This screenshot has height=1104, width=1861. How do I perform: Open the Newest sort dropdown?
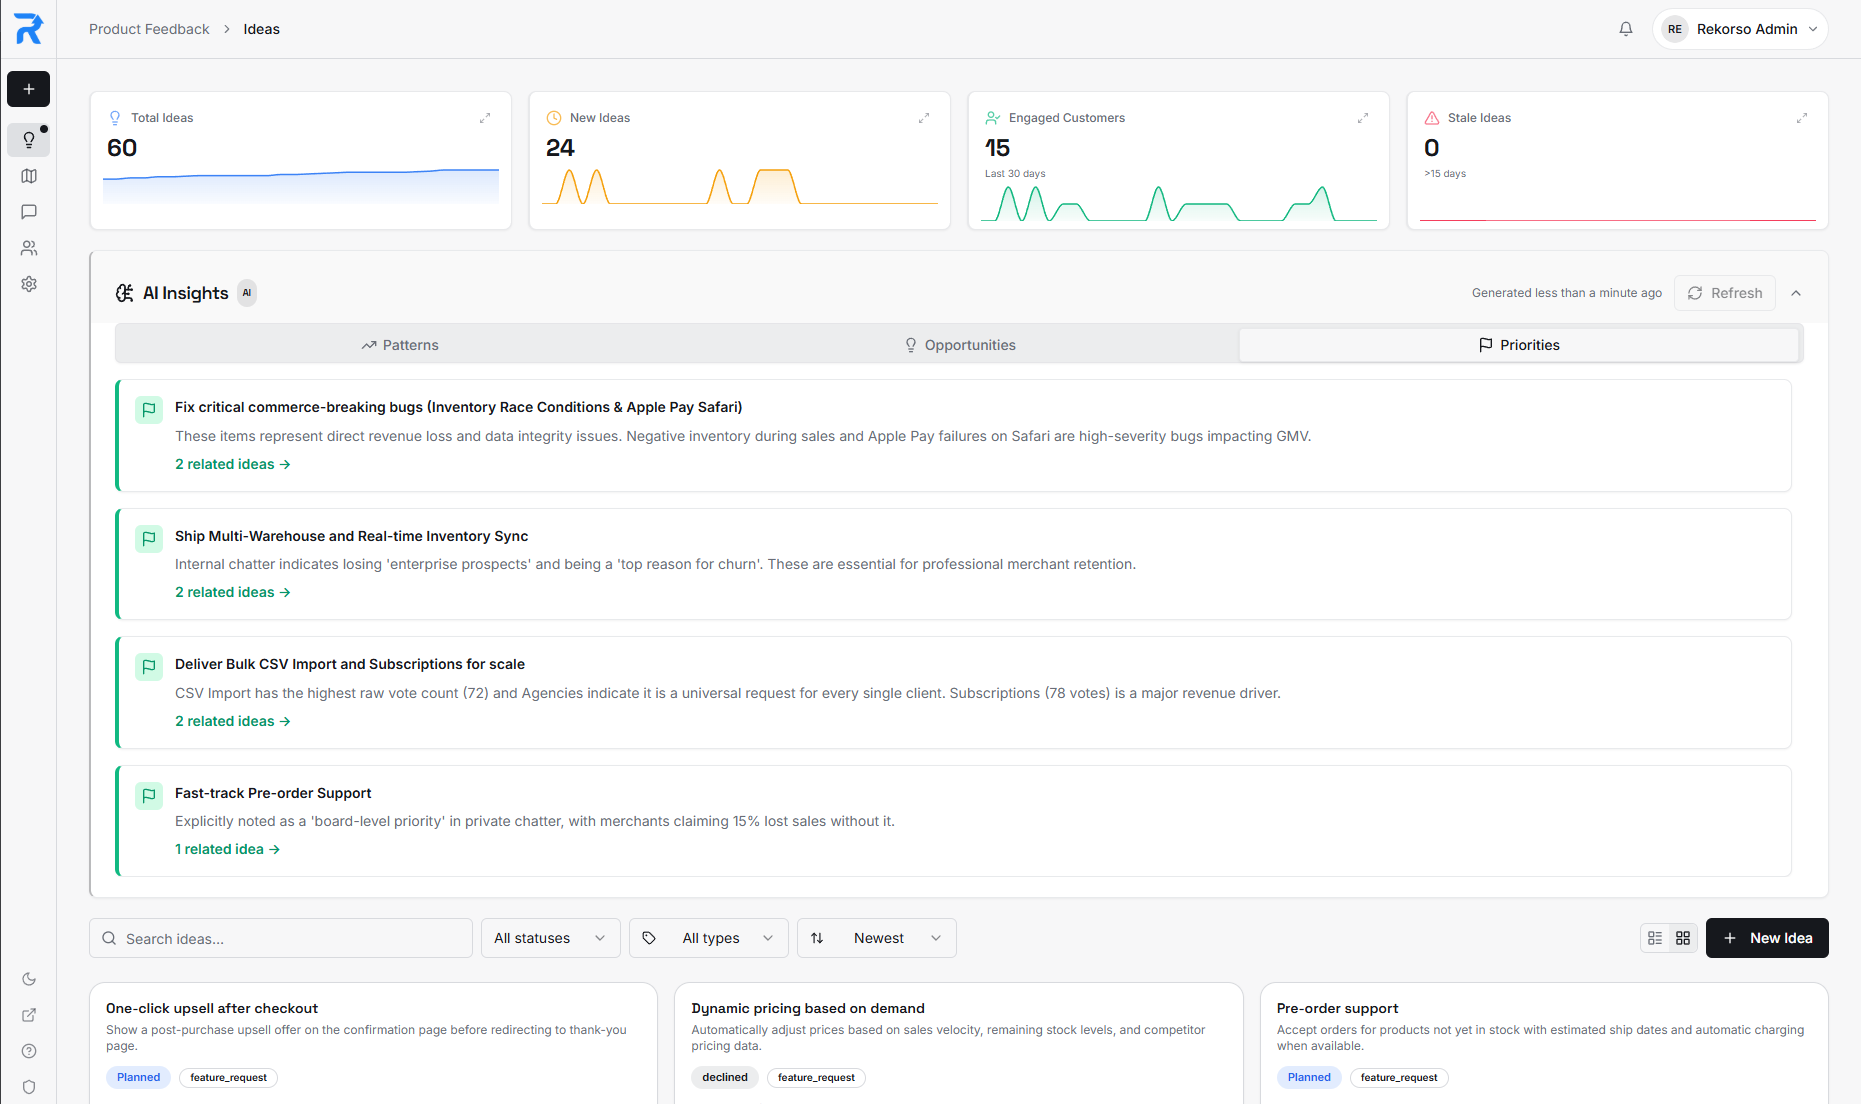(876, 938)
